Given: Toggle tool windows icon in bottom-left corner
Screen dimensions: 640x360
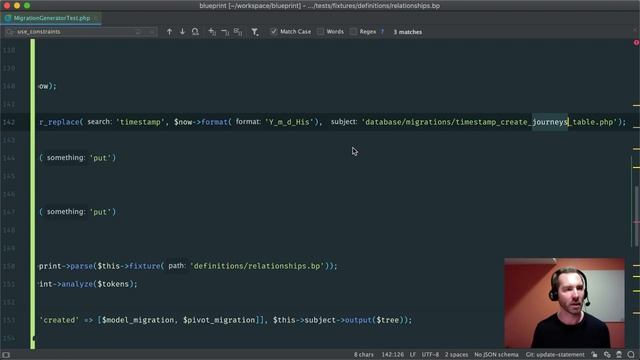Looking at the screenshot, I should [6, 355].
